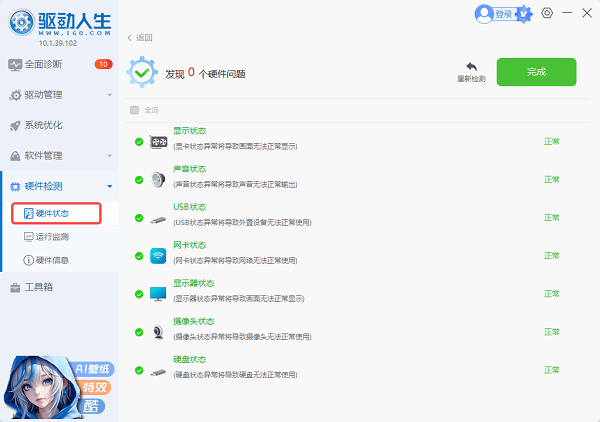Click the 显示状态 green check
This screenshot has height=422, width=600.
[139, 142]
